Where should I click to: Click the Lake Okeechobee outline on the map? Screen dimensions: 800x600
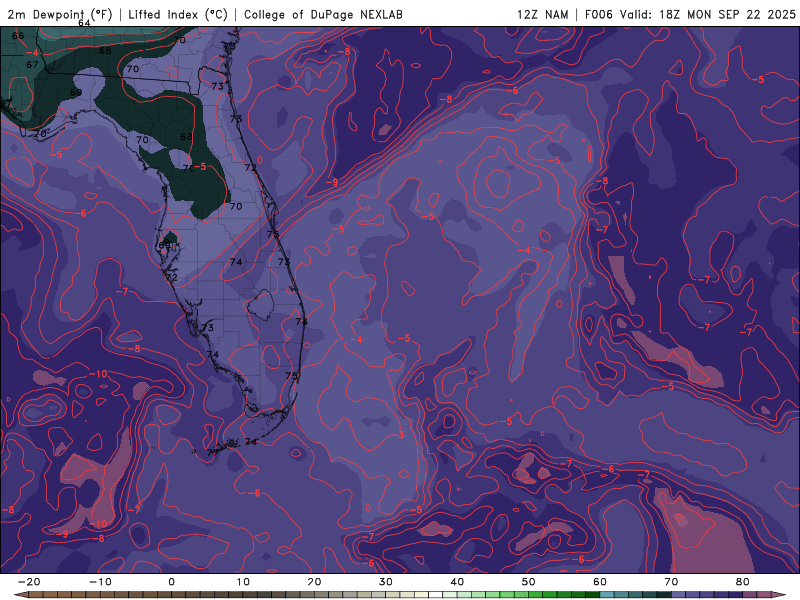(261, 305)
